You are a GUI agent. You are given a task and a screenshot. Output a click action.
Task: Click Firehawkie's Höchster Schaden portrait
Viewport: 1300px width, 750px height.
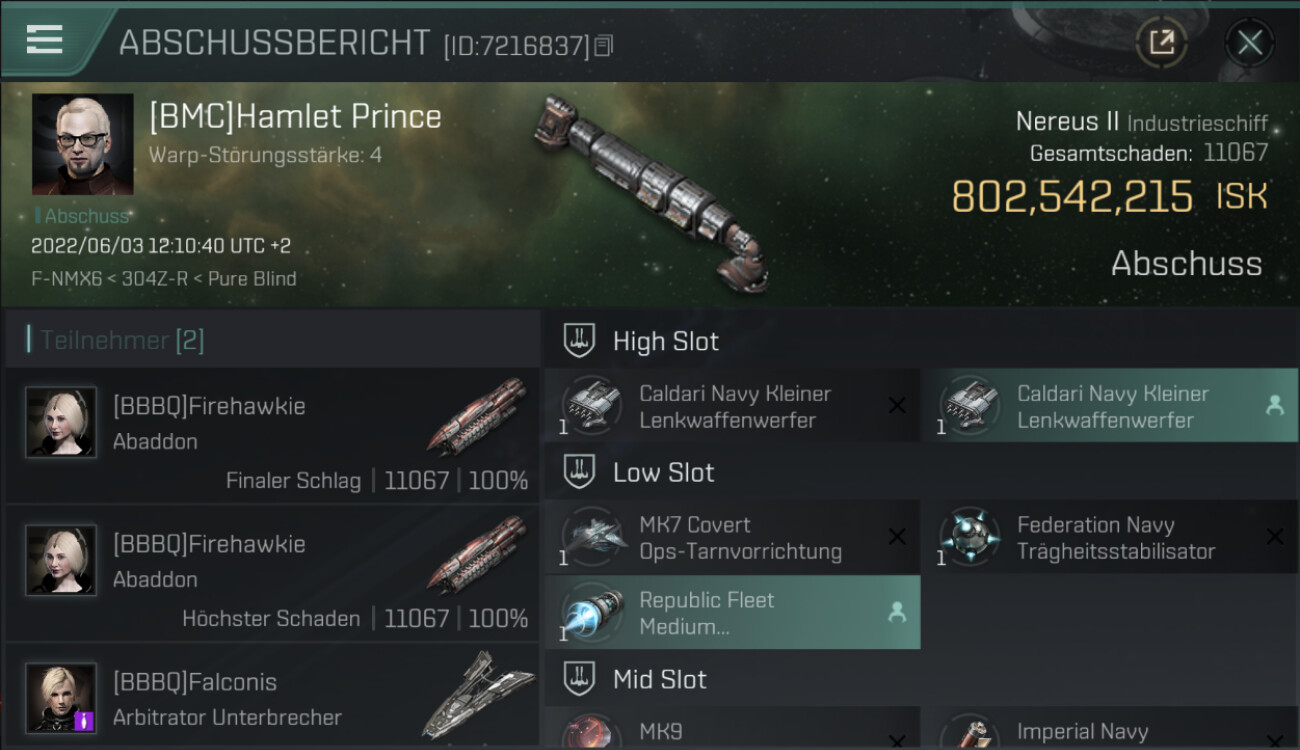[61, 560]
